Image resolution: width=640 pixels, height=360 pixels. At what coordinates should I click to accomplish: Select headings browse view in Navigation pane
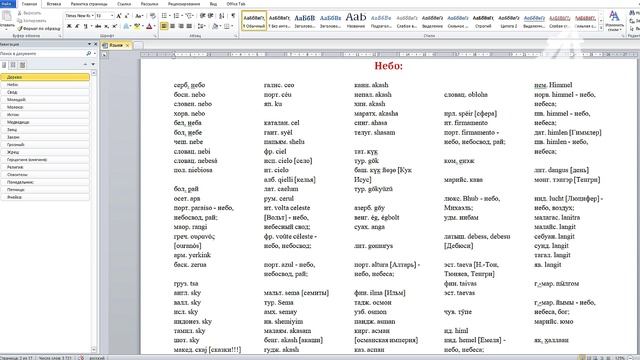(4, 65)
